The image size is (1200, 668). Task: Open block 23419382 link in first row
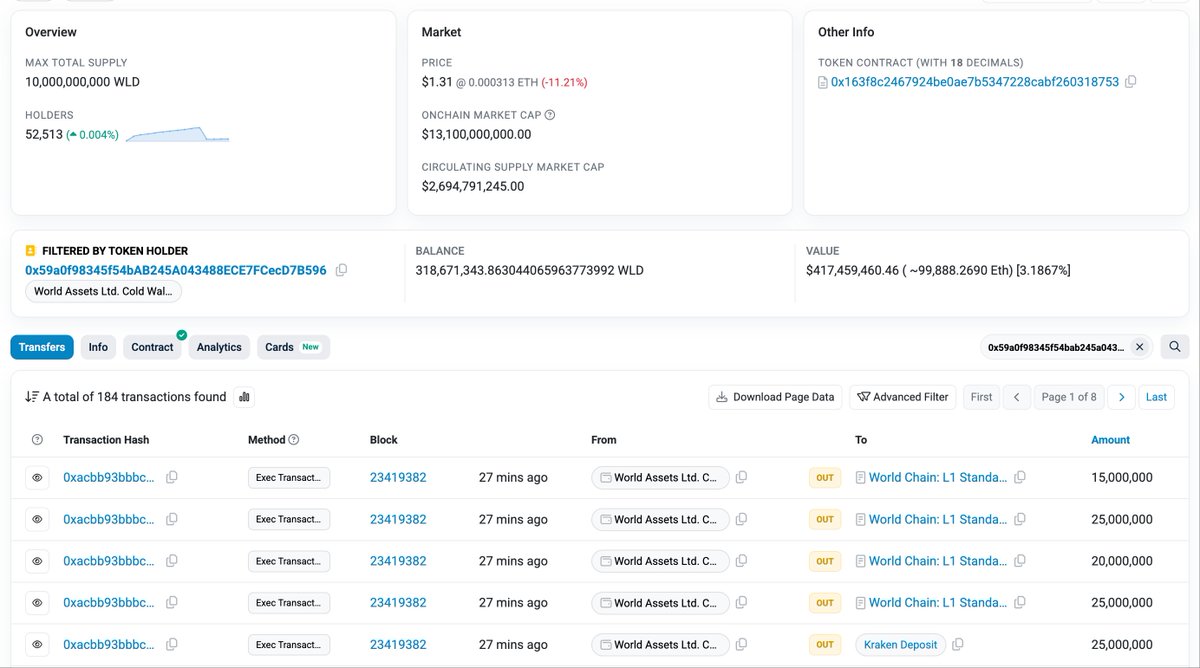(398, 478)
